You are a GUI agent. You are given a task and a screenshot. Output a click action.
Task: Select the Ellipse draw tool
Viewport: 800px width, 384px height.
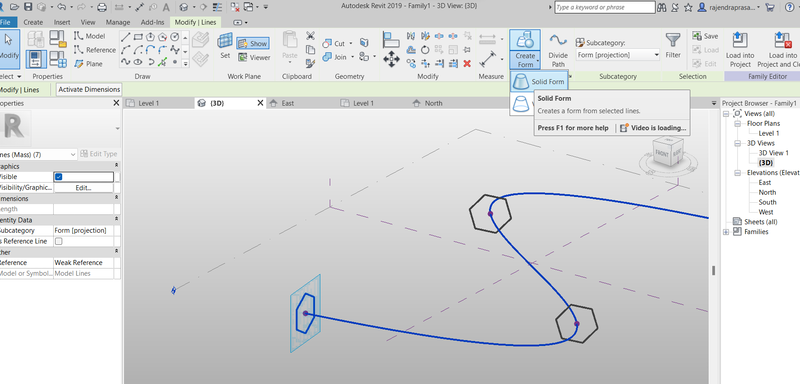pyautogui.click(x=138, y=62)
